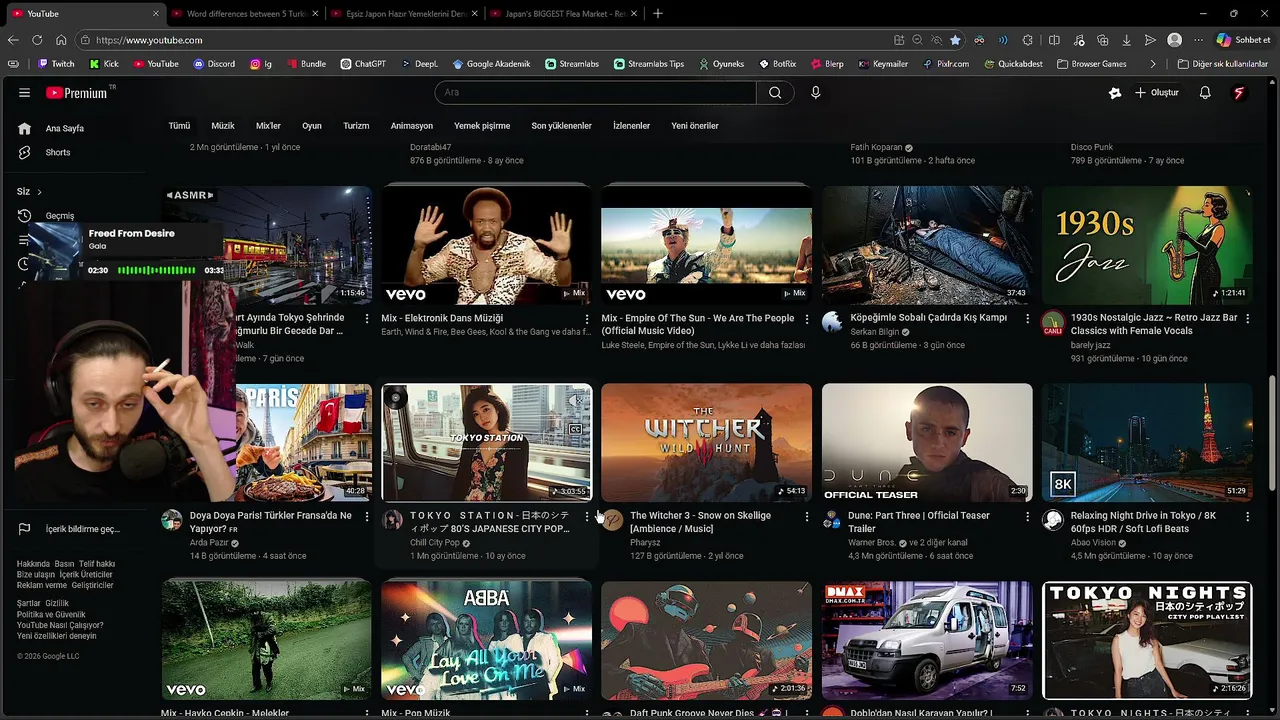The height and width of the screenshot is (720, 1280).
Task: Expand the Siz section chevron
Action: (x=39, y=192)
